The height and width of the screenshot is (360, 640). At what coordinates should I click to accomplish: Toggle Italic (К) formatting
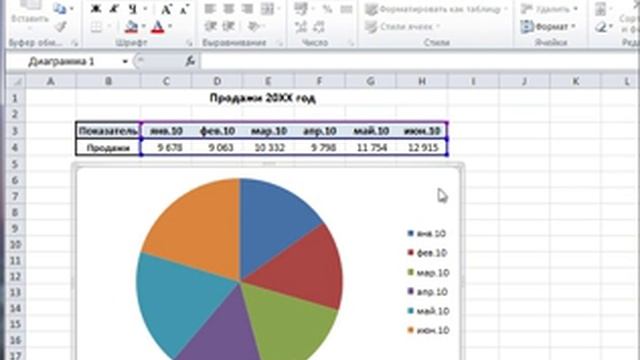click(x=114, y=9)
